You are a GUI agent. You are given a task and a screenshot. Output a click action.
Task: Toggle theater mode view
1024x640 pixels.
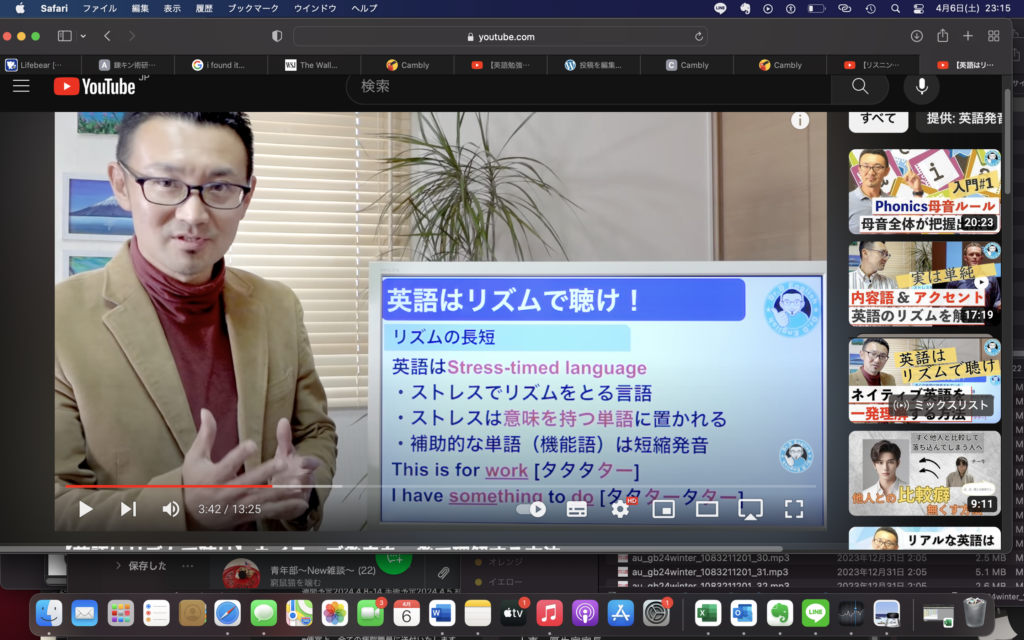707,509
